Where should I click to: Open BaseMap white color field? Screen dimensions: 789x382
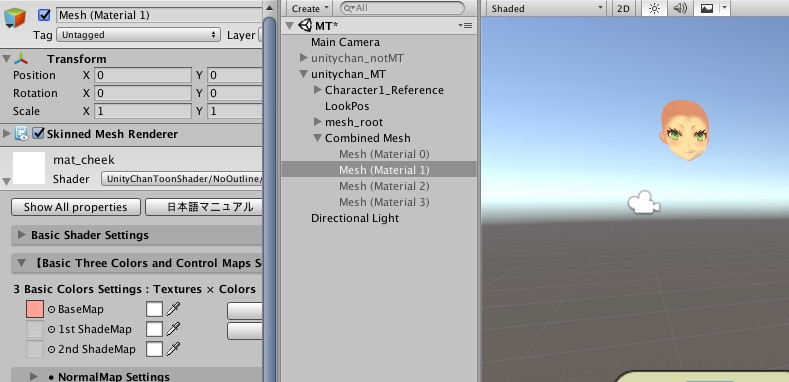pos(154,309)
